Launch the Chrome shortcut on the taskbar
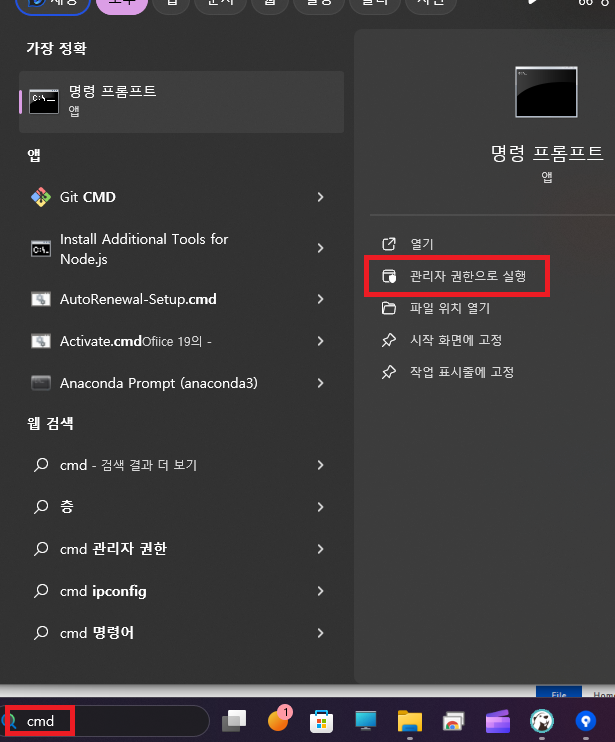Viewport: 615px width, 742px height. [453, 722]
